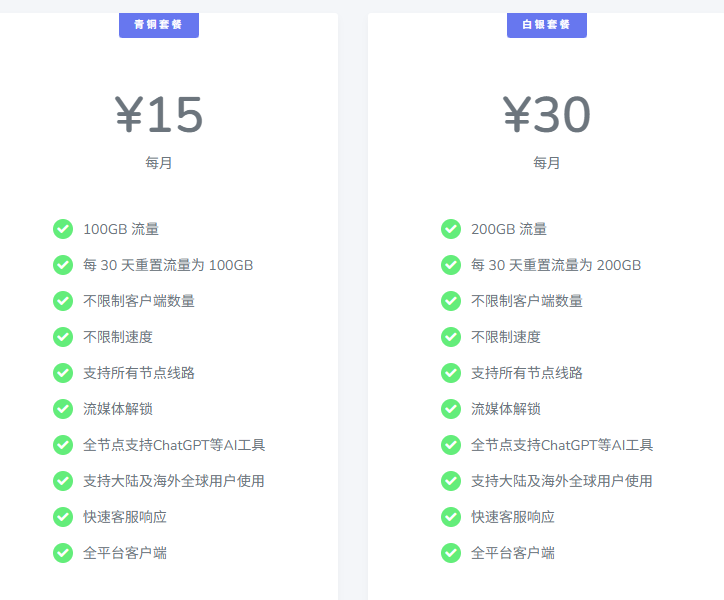
Task: Click 全平台客户端 check icon in ¥15 plan
Action: (x=63, y=553)
